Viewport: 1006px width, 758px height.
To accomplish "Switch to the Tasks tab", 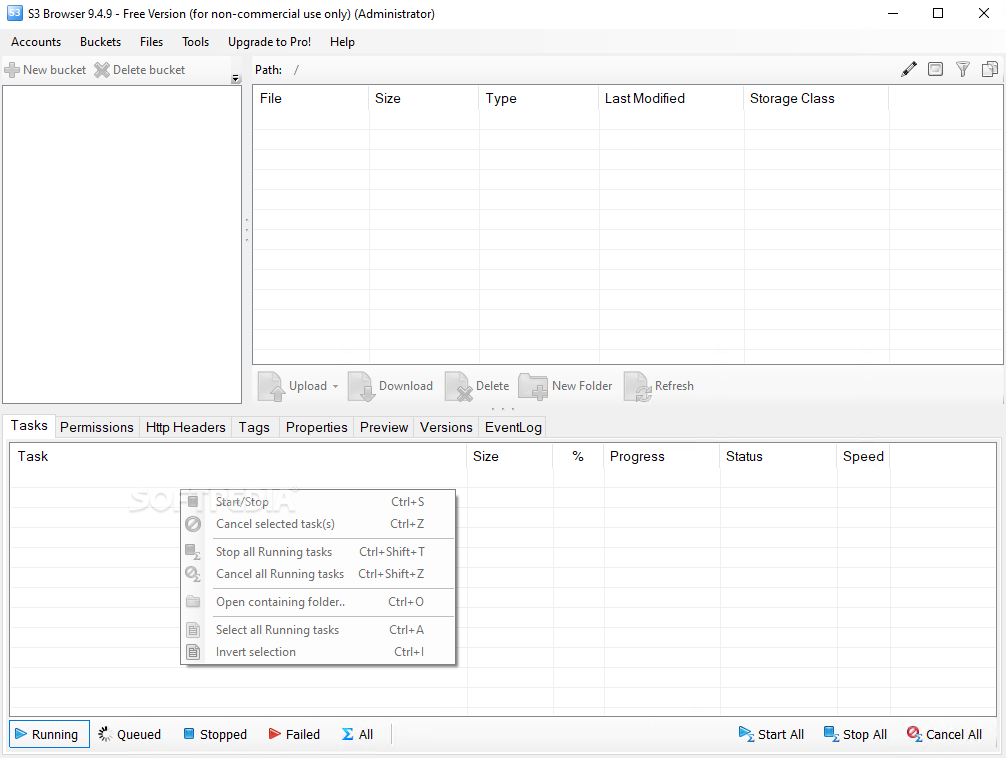I will pos(29,426).
